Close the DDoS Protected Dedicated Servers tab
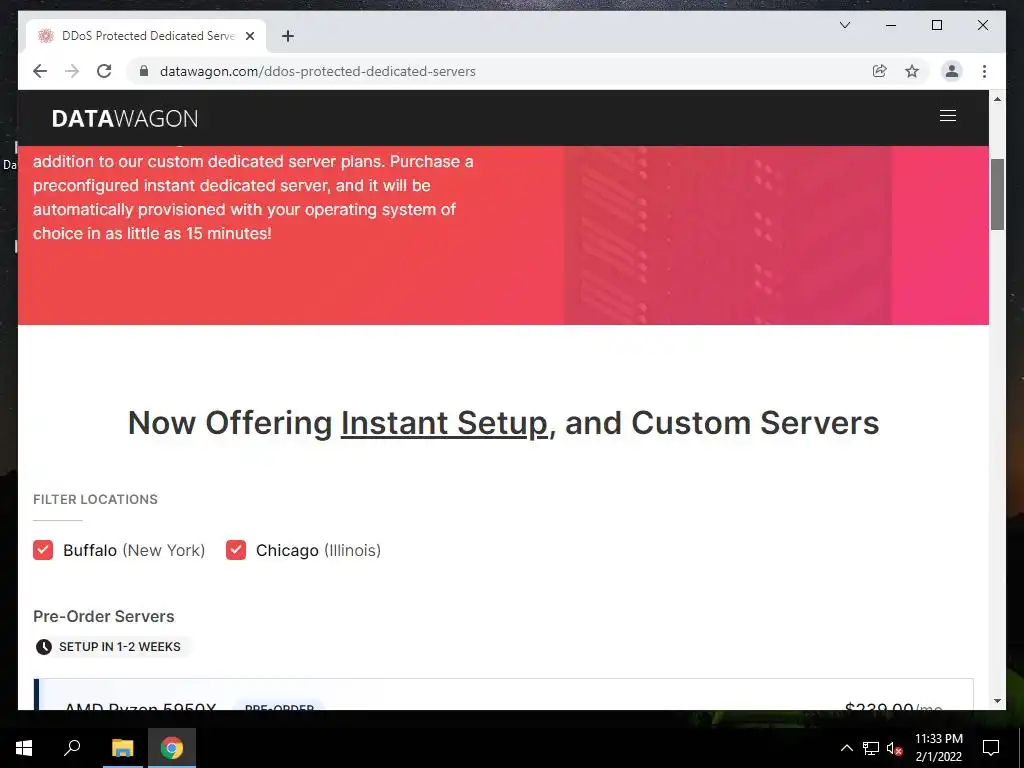 (x=249, y=36)
